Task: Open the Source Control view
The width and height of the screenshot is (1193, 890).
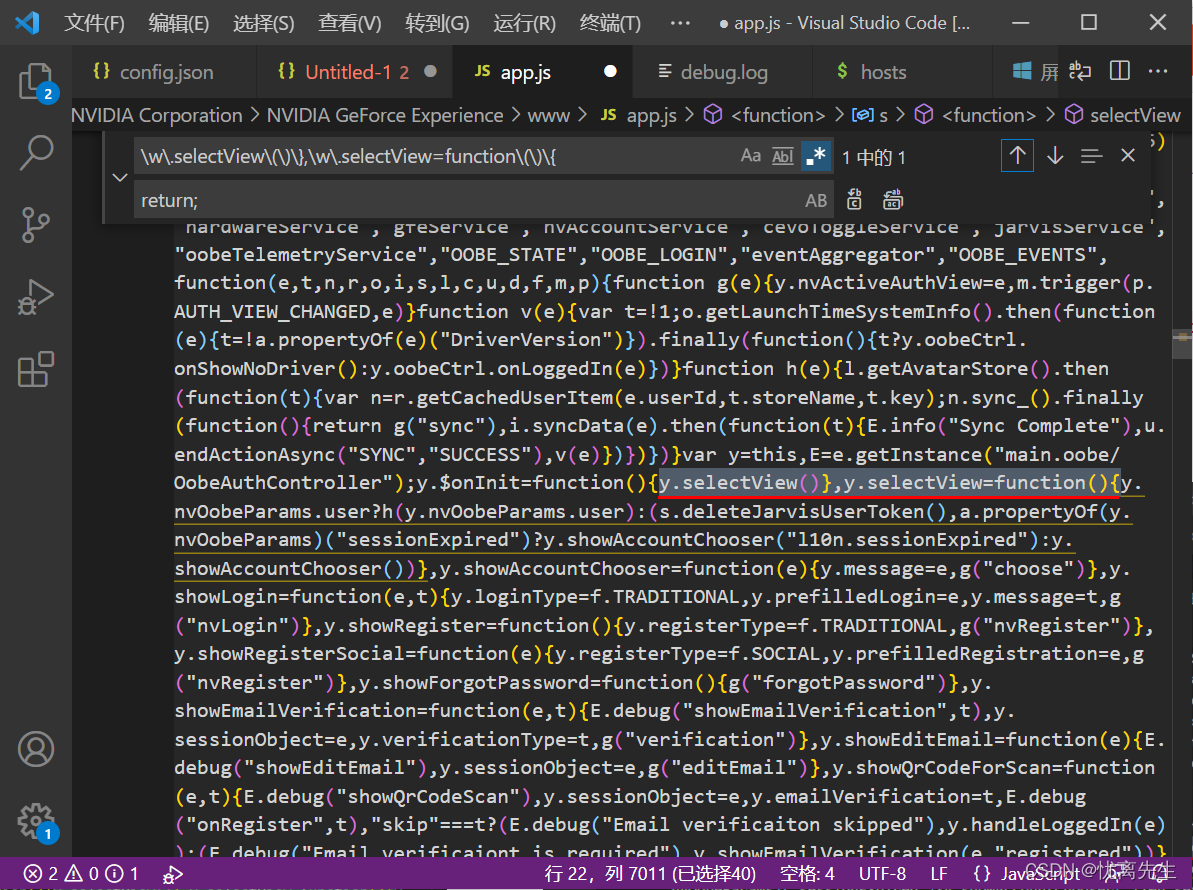Action: coord(36,225)
